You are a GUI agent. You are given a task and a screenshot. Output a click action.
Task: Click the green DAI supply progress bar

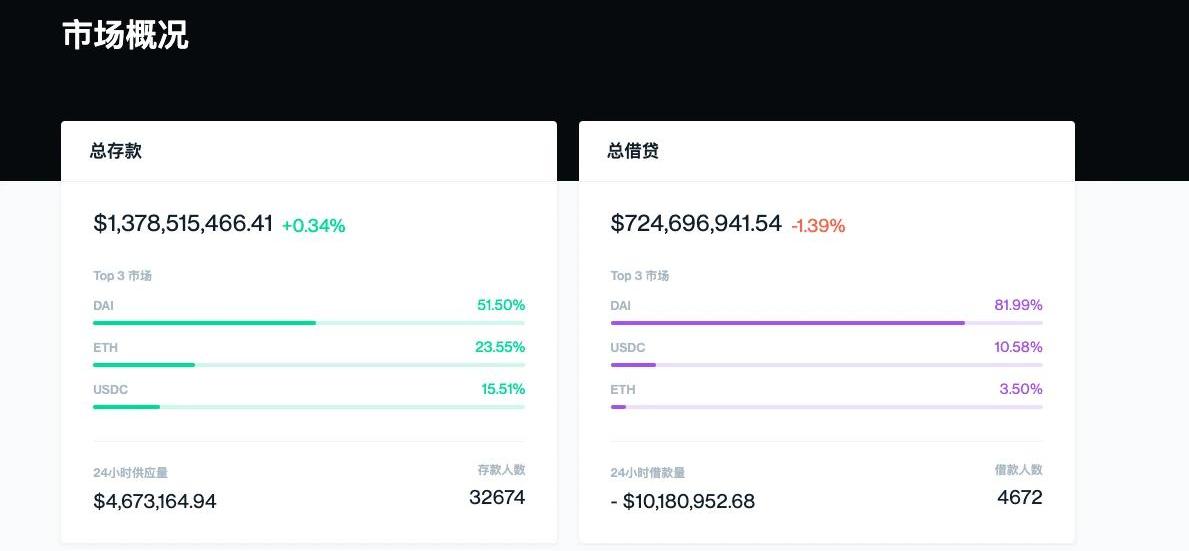205,323
